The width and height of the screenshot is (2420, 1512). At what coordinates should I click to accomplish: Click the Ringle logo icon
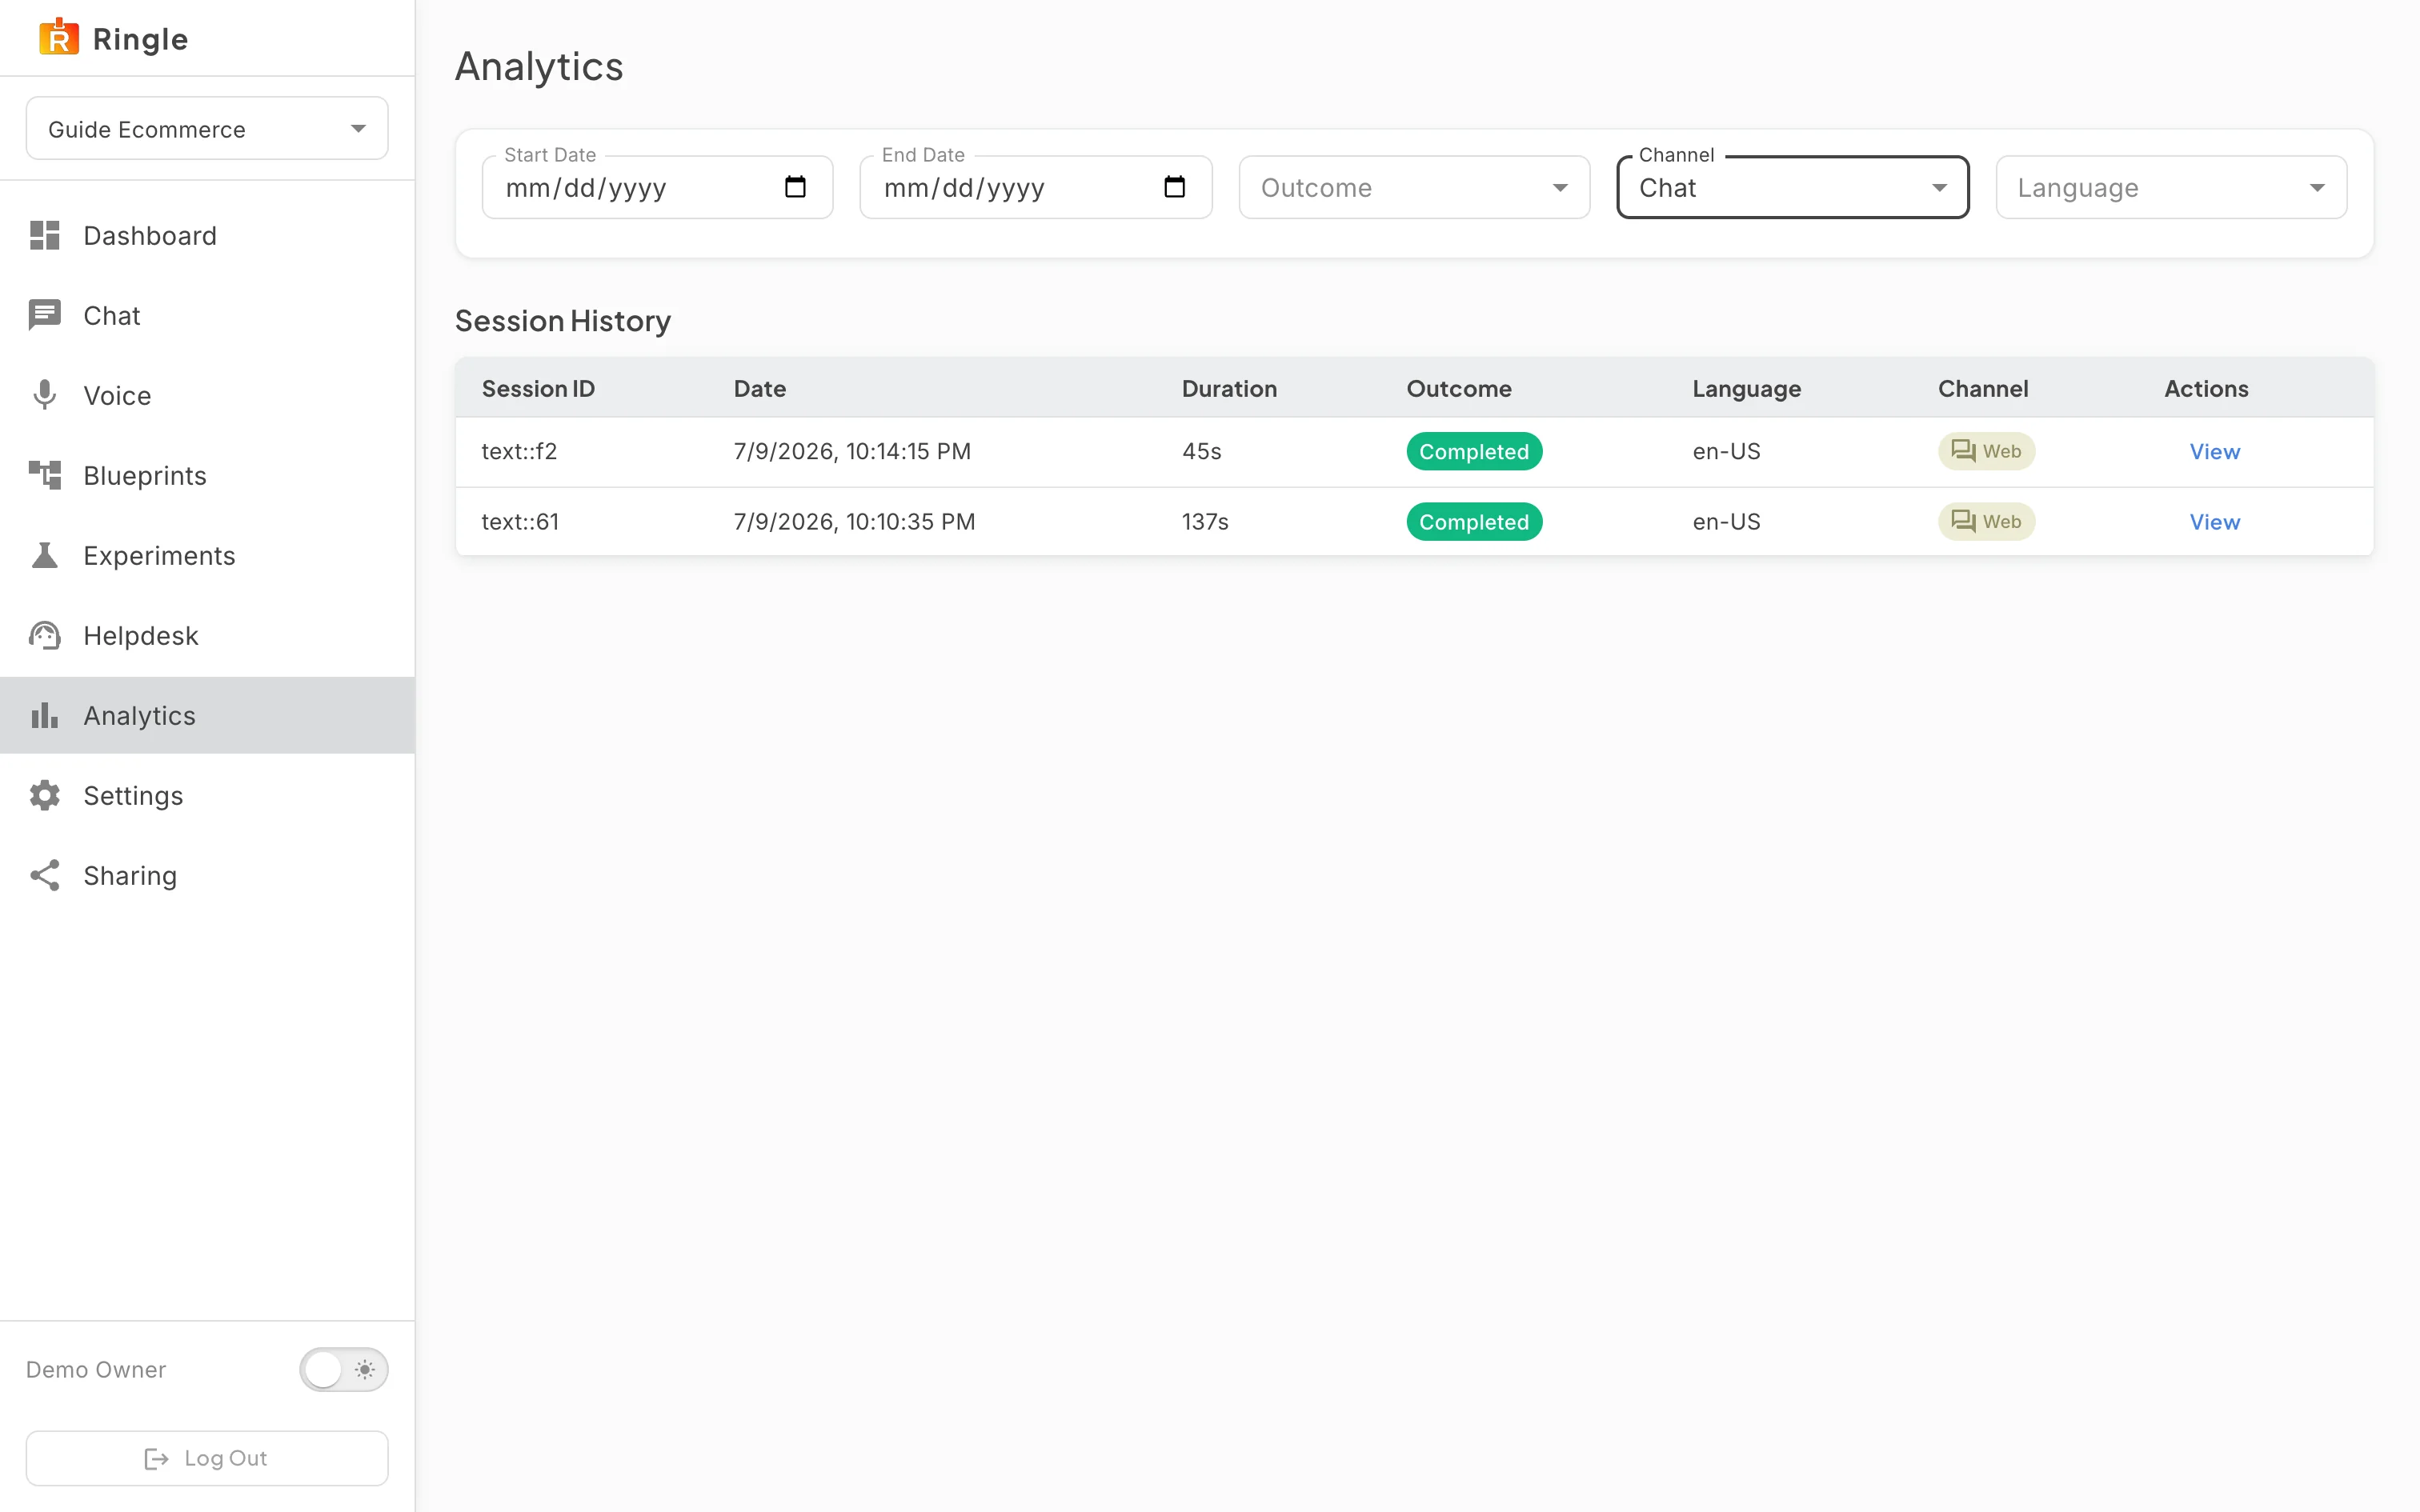[59, 38]
